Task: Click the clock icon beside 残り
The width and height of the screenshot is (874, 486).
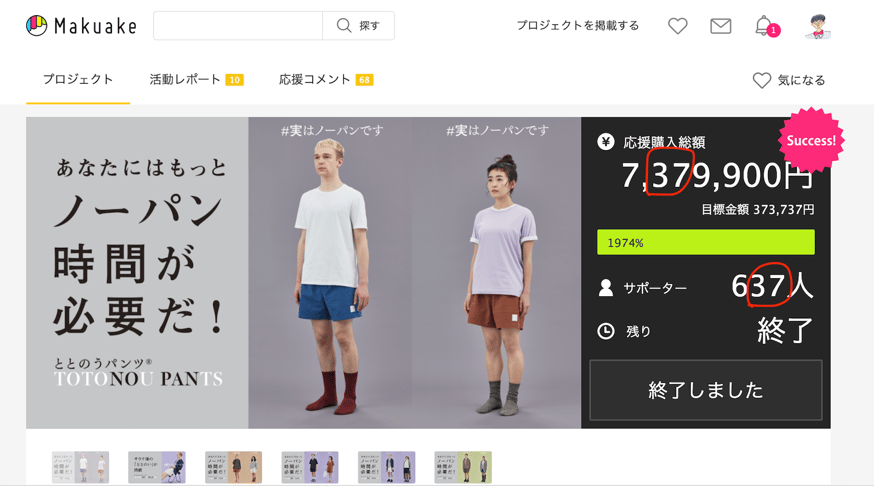Action: coord(606,331)
